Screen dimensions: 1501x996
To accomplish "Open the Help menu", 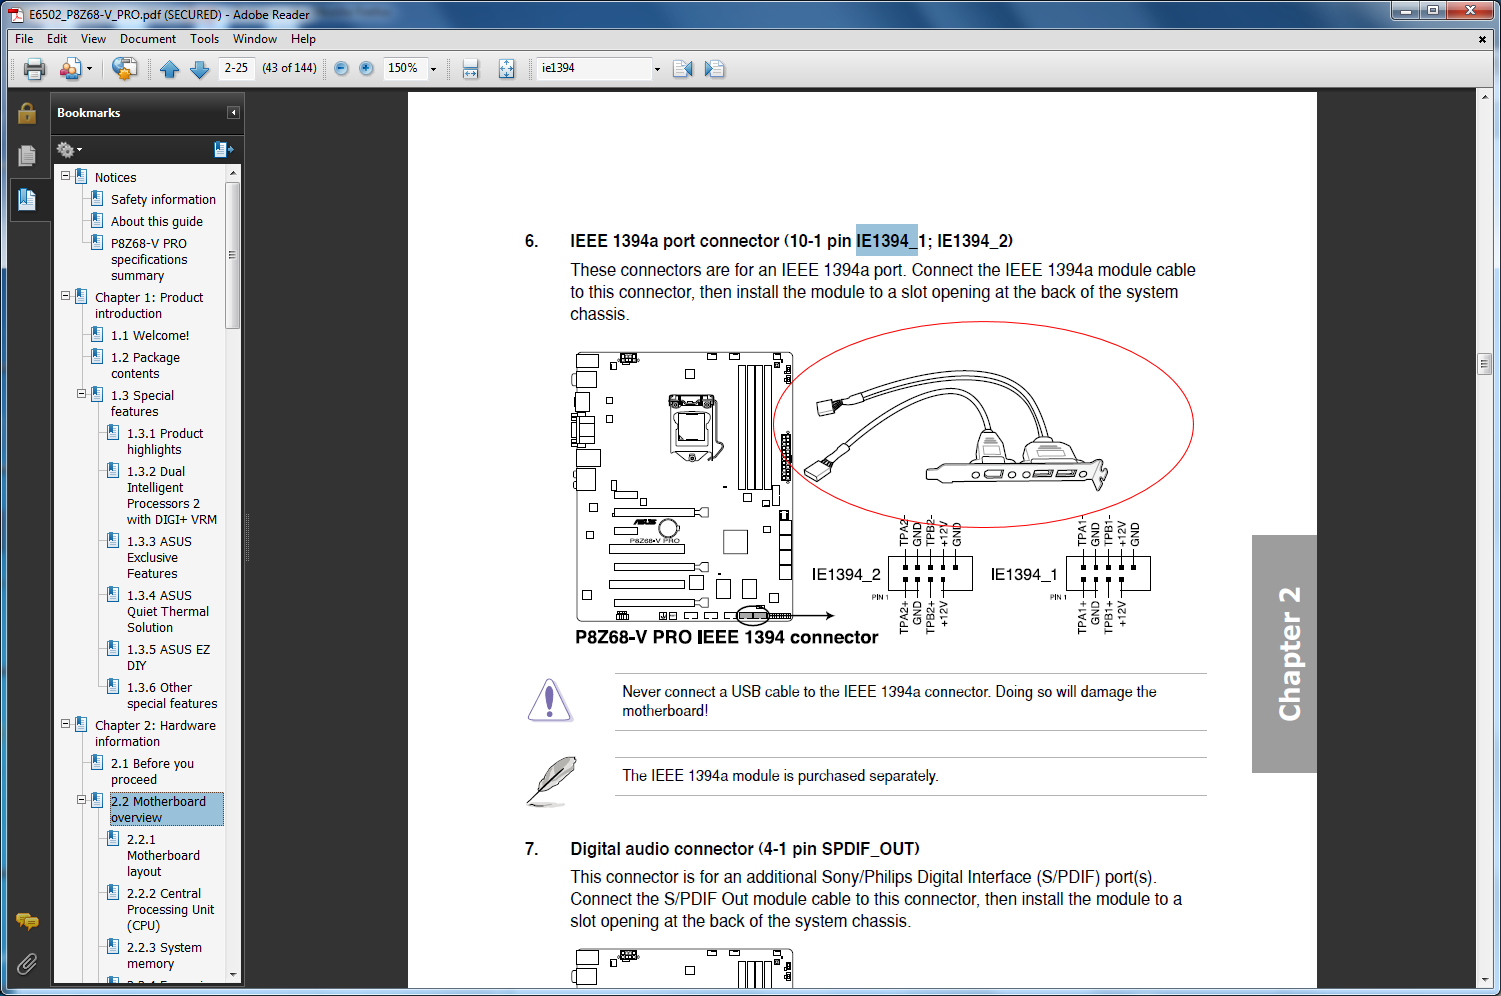I will 303,39.
